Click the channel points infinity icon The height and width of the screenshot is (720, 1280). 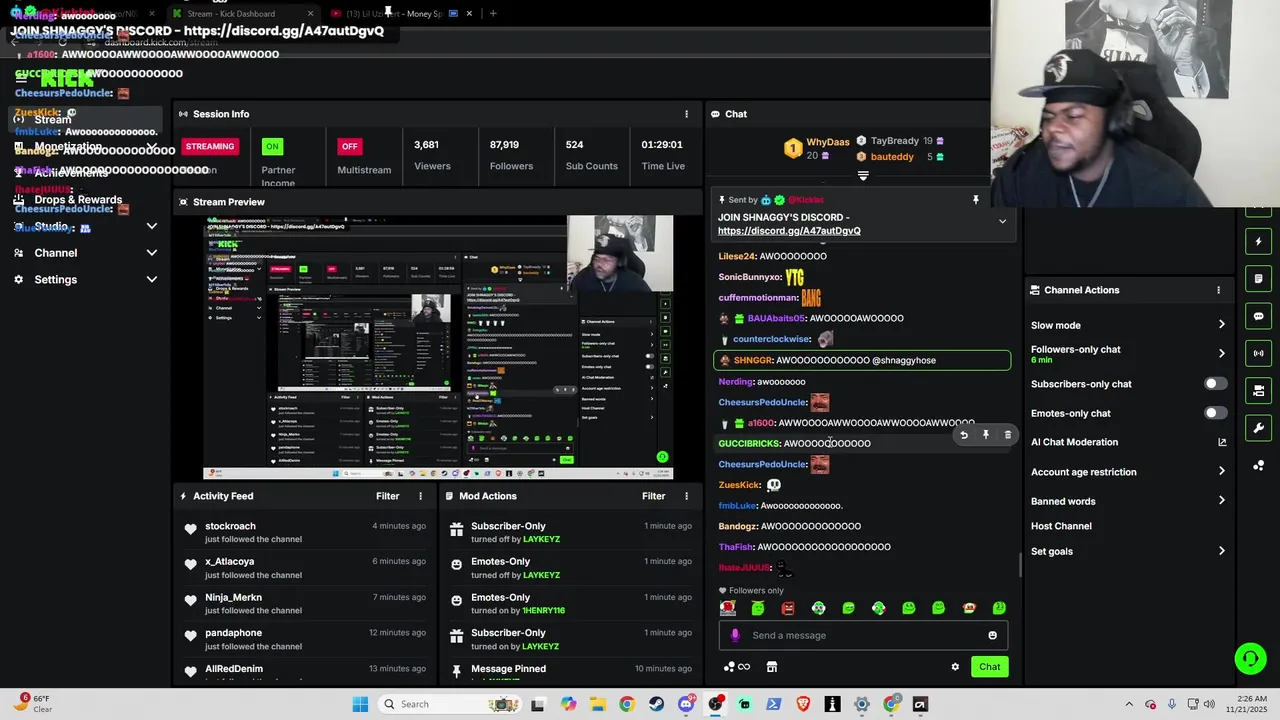pyautogui.click(x=737, y=667)
